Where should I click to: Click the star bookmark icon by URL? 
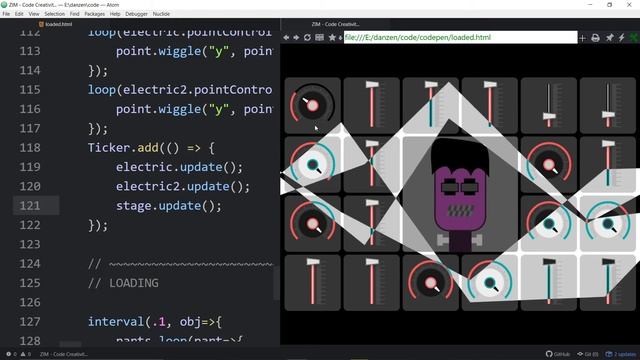[332, 38]
